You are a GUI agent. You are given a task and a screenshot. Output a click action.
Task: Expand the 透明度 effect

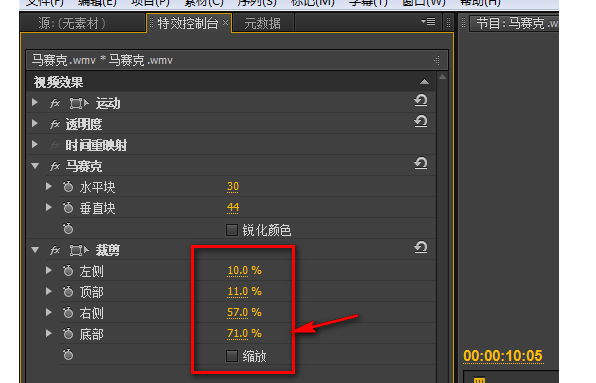[35, 123]
